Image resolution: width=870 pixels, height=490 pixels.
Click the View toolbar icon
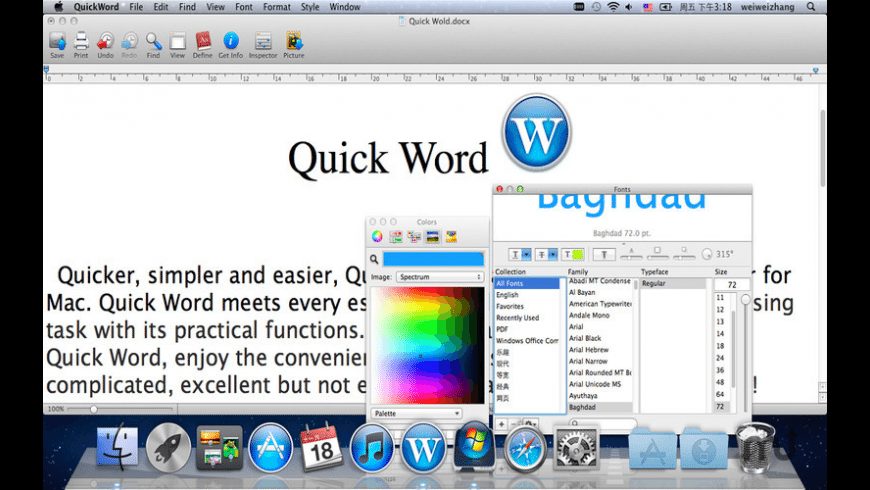[x=178, y=45]
